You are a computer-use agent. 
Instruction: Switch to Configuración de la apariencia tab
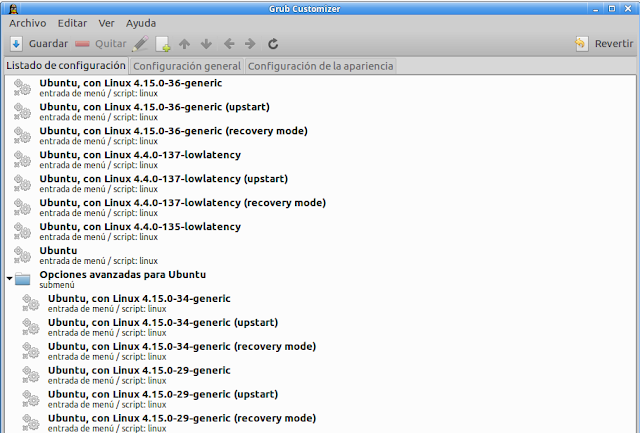[x=320, y=66]
